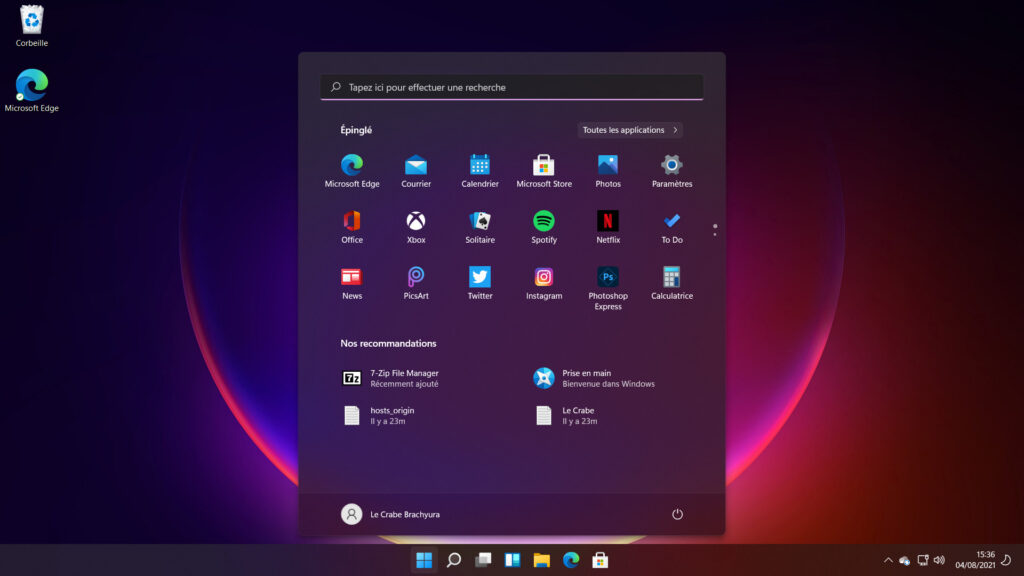
Task: Open notifications moon icon in tray
Action: tap(1006, 560)
